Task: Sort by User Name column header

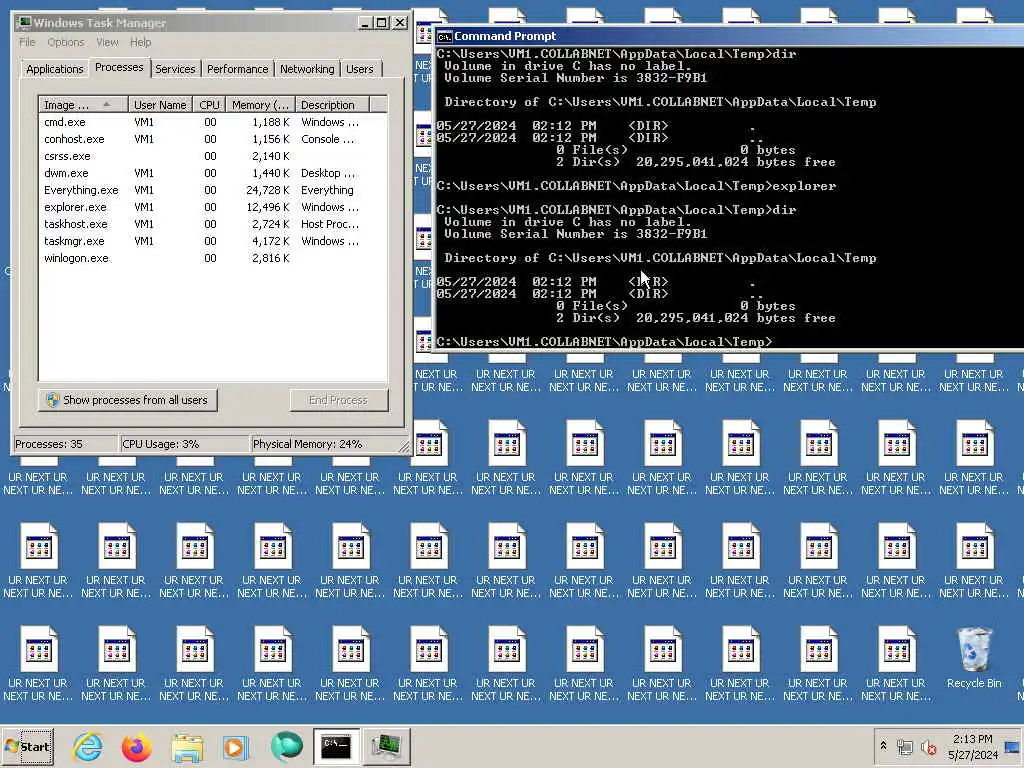Action: tap(160, 104)
